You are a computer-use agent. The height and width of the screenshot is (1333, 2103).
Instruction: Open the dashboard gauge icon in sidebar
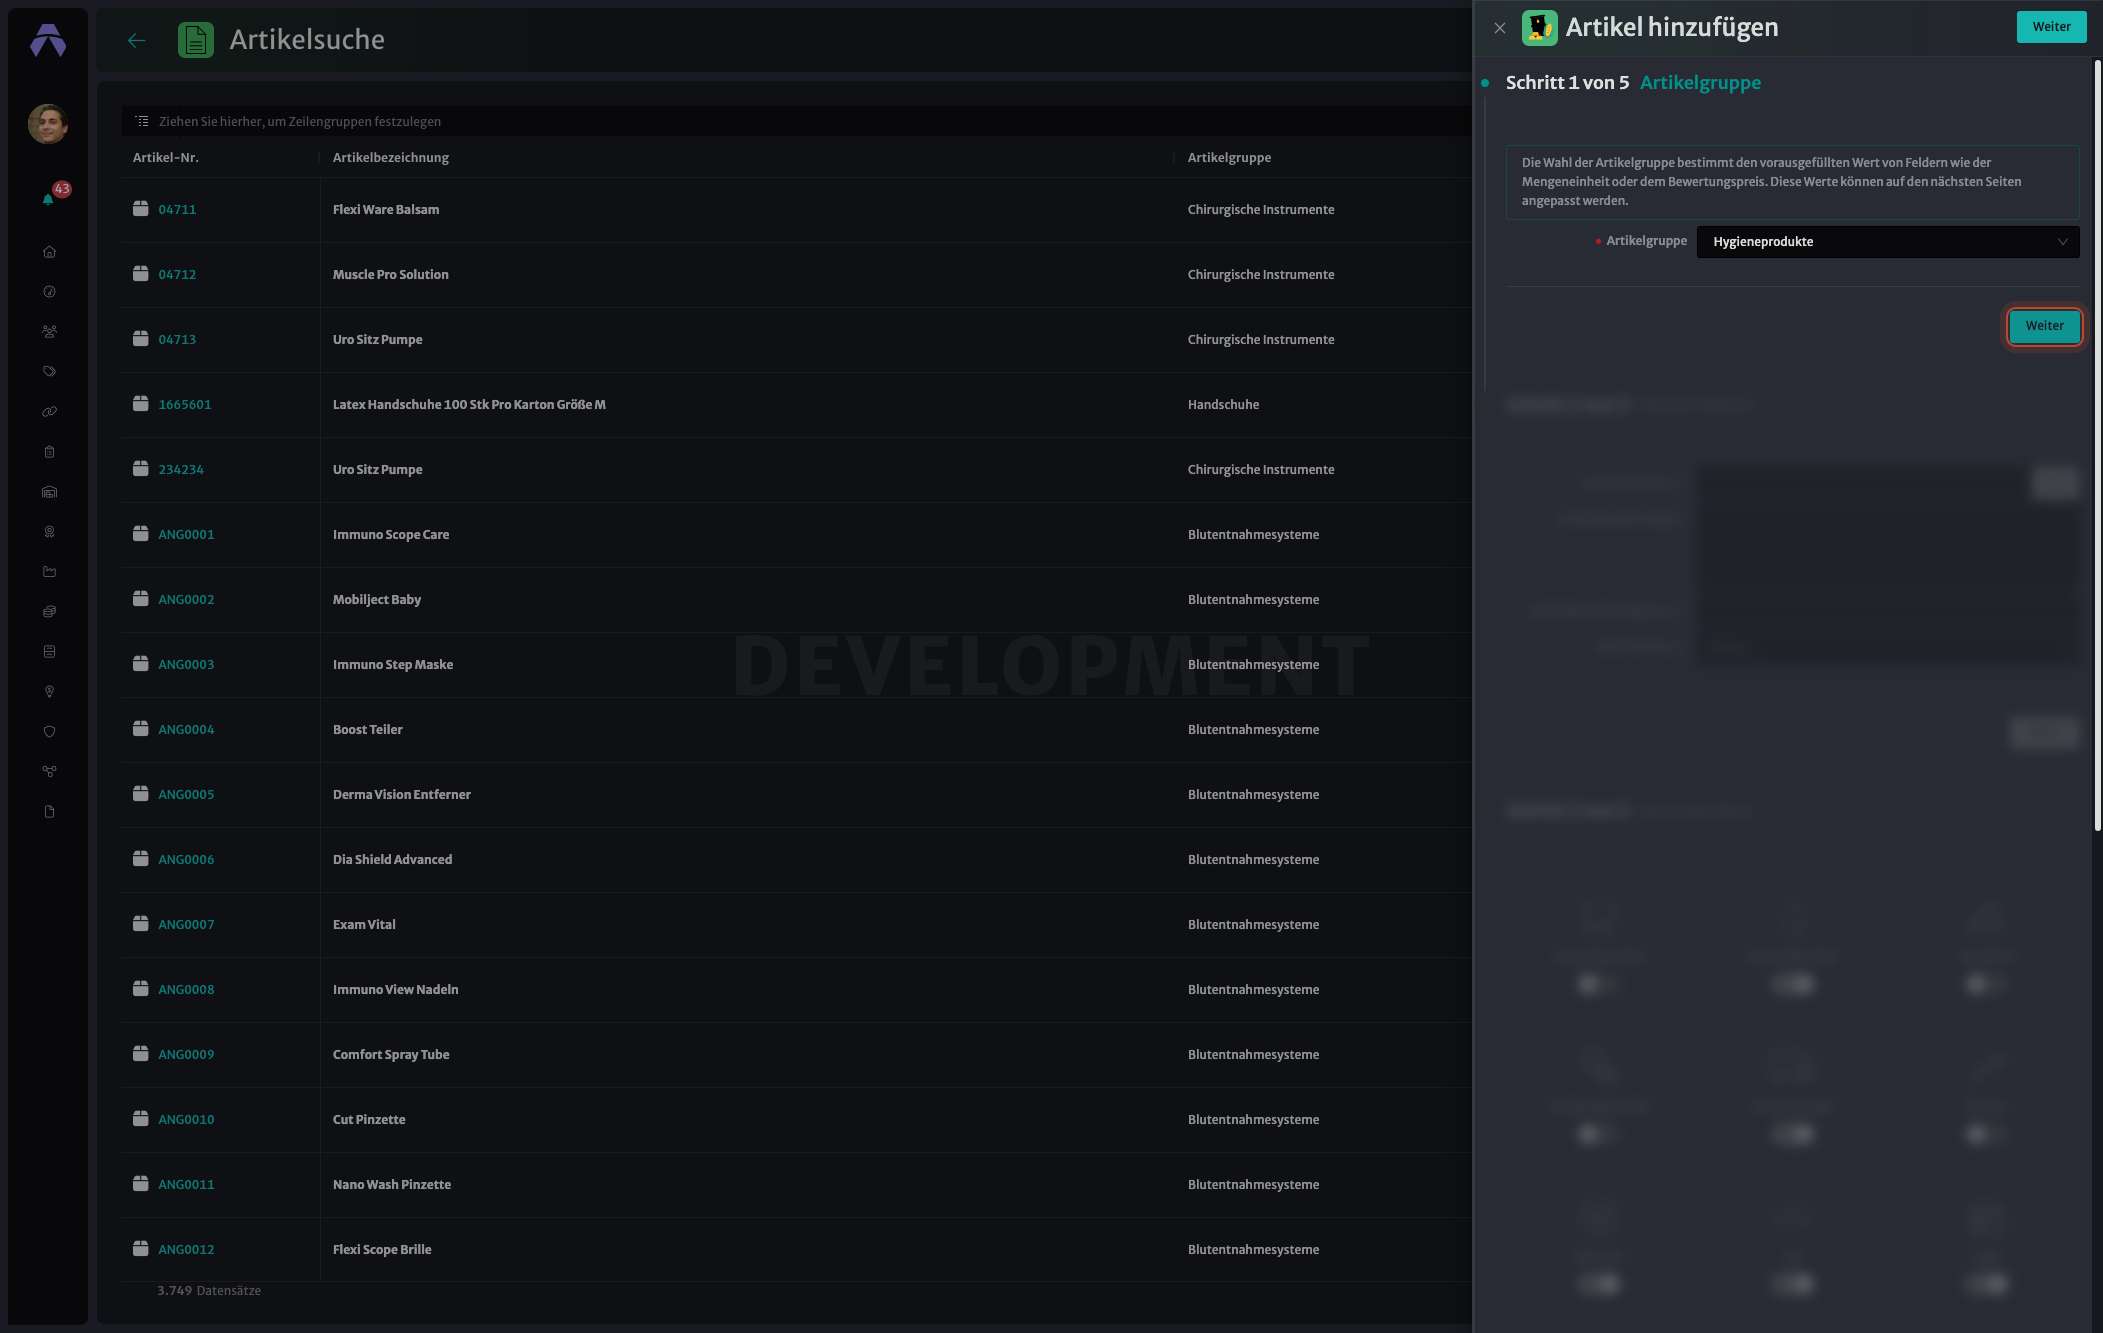pyautogui.click(x=49, y=292)
